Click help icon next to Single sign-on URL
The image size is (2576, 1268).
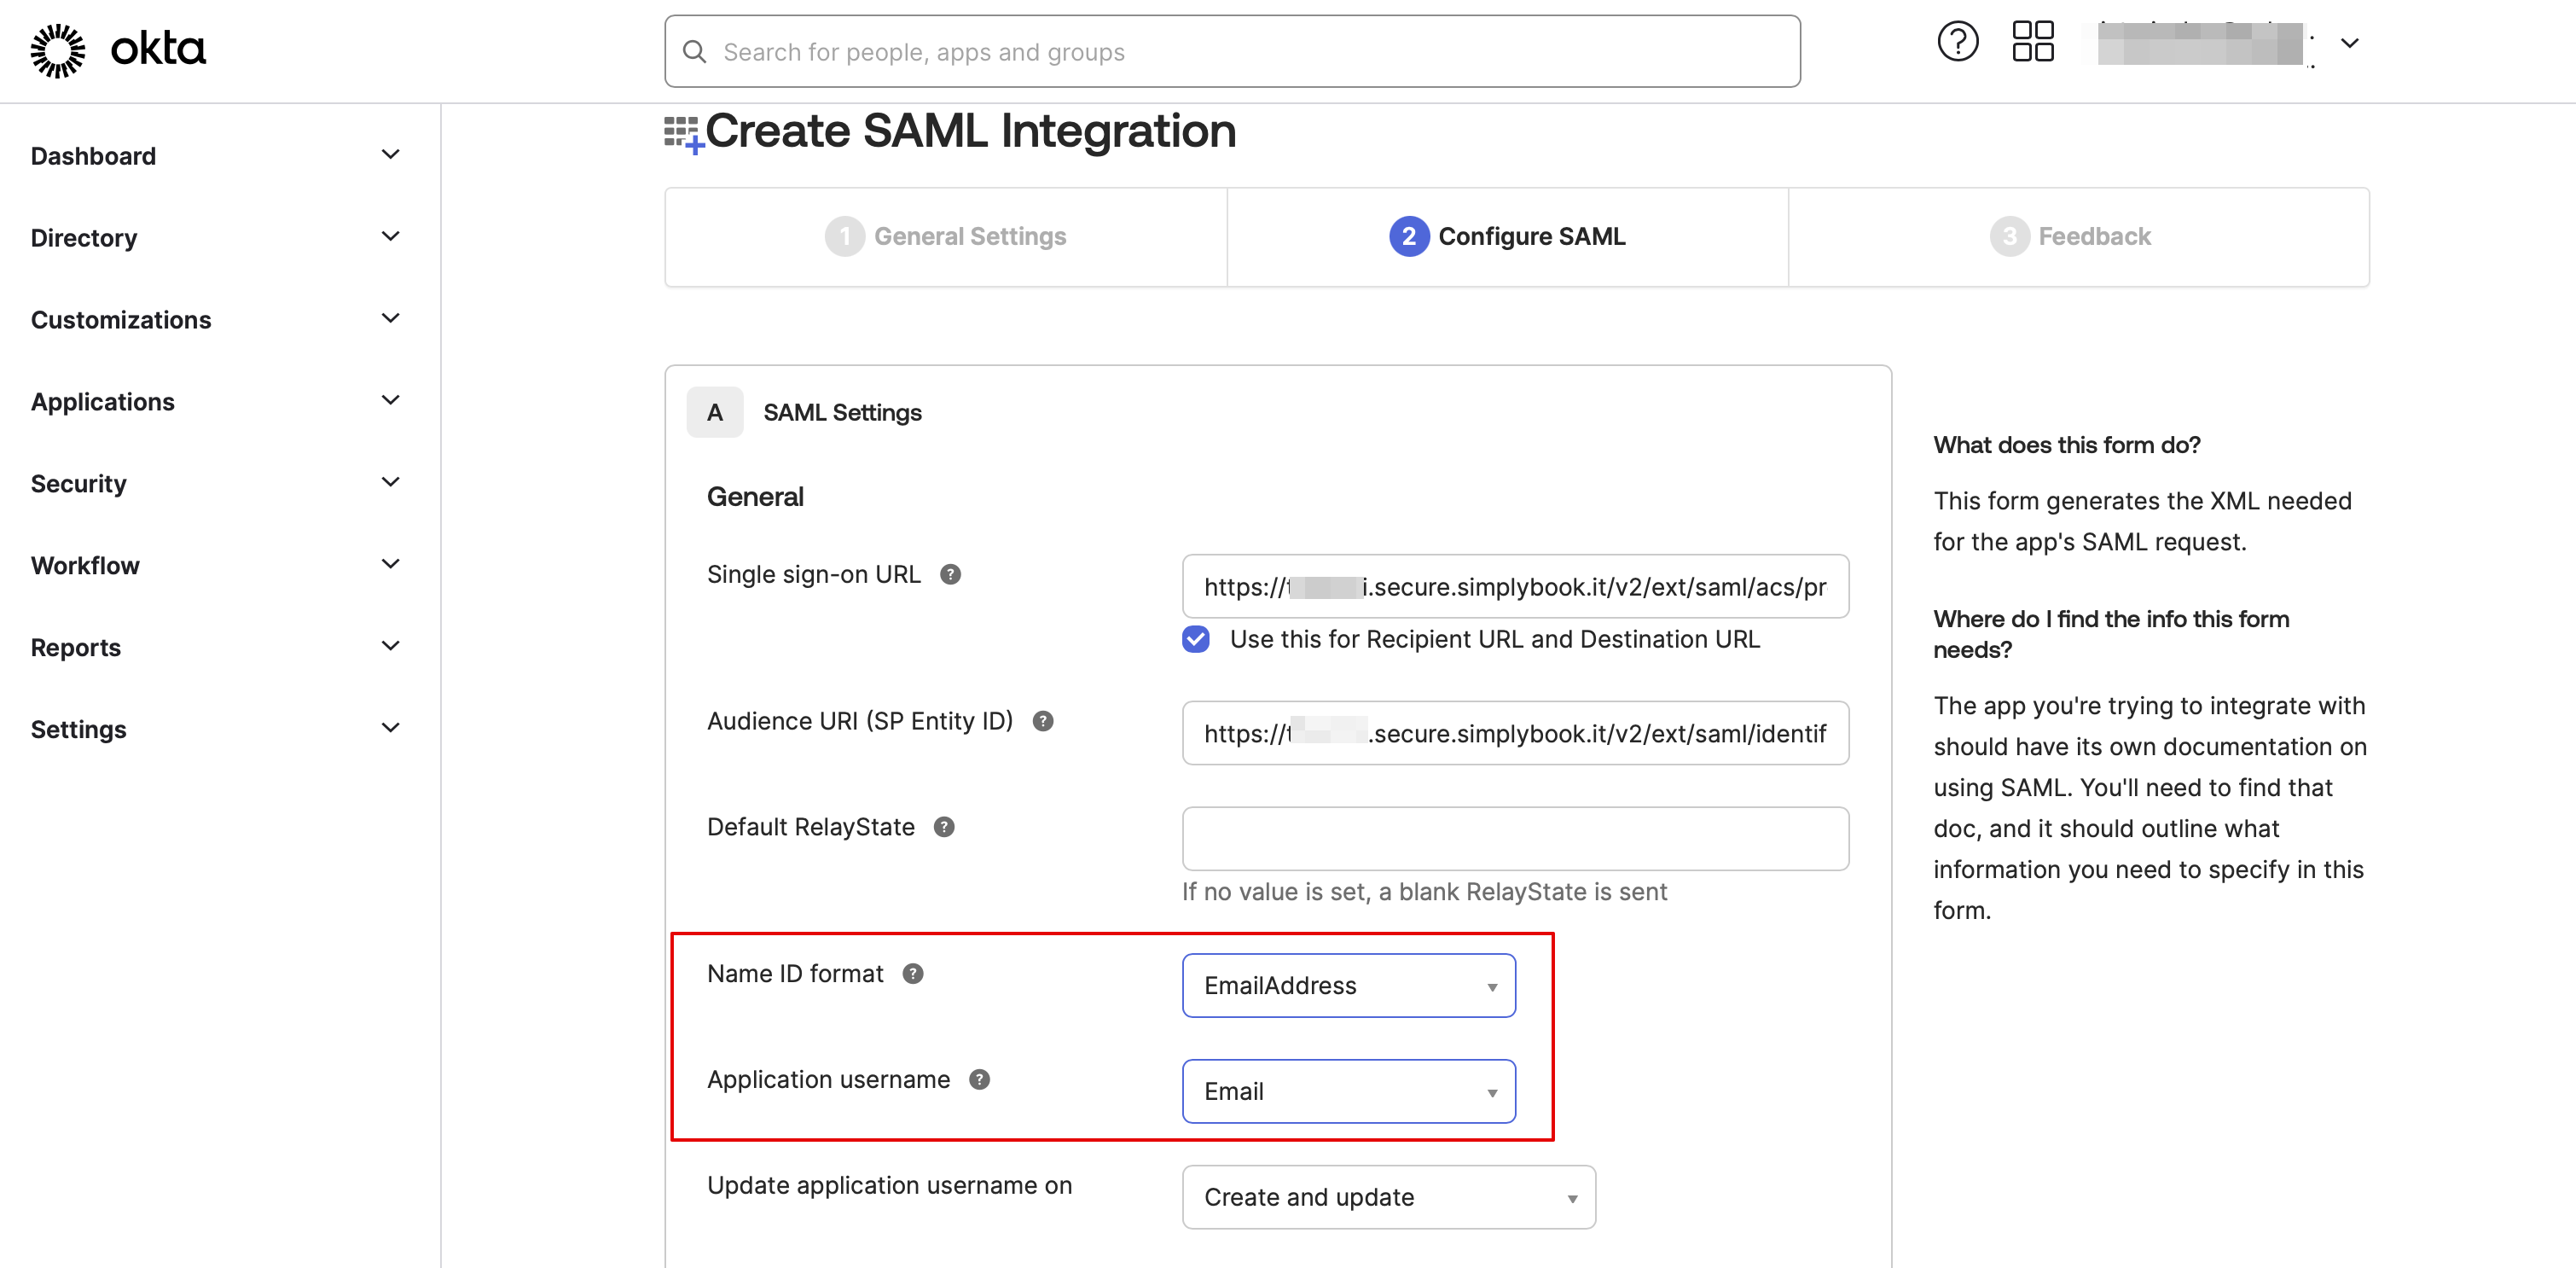(x=950, y=574)
